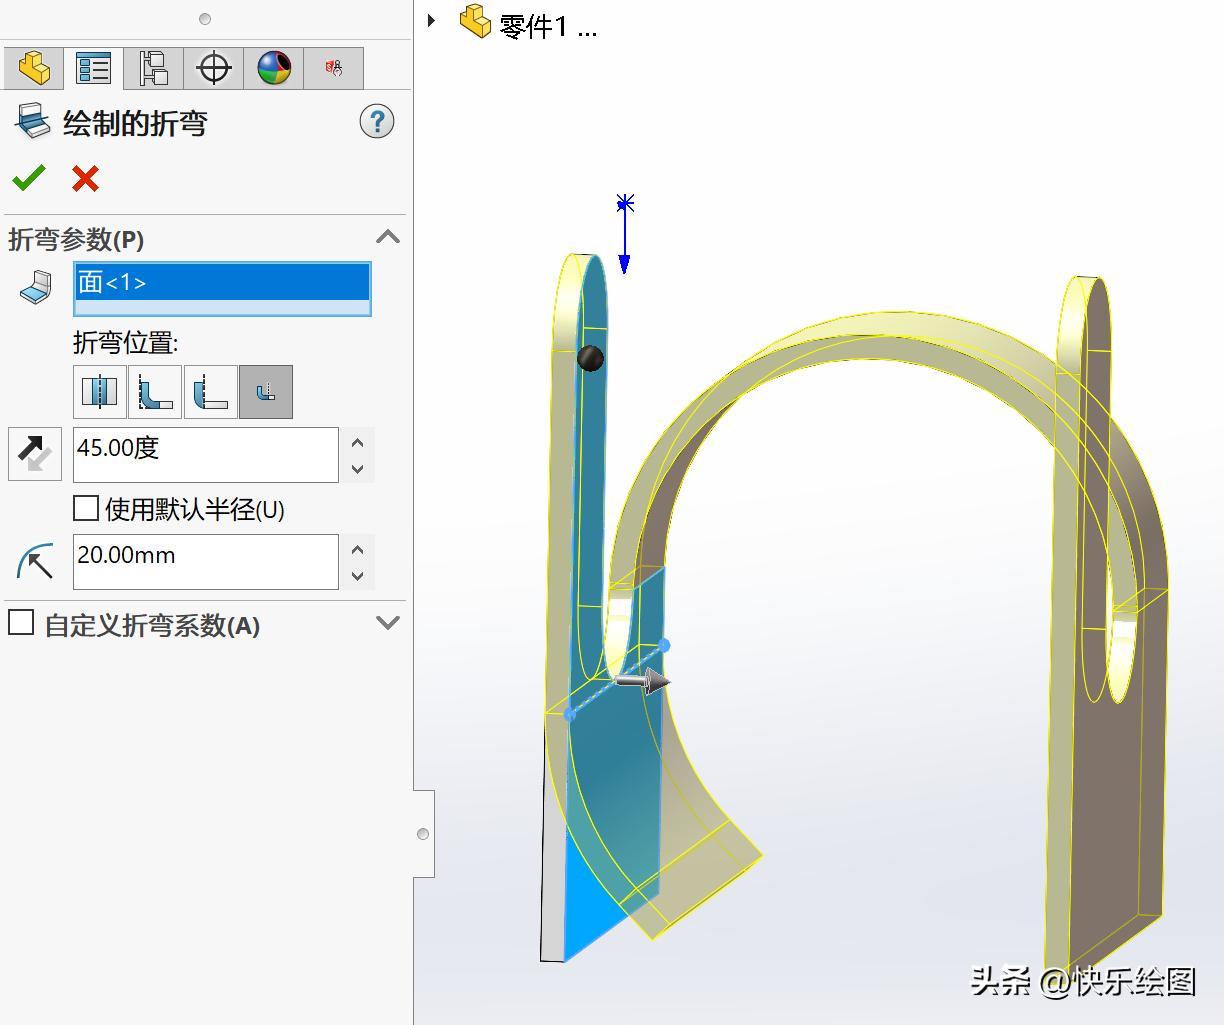Choose Bend Outside position option
The height and width of the screenshot is (1025, 1224).
[266, 391]
